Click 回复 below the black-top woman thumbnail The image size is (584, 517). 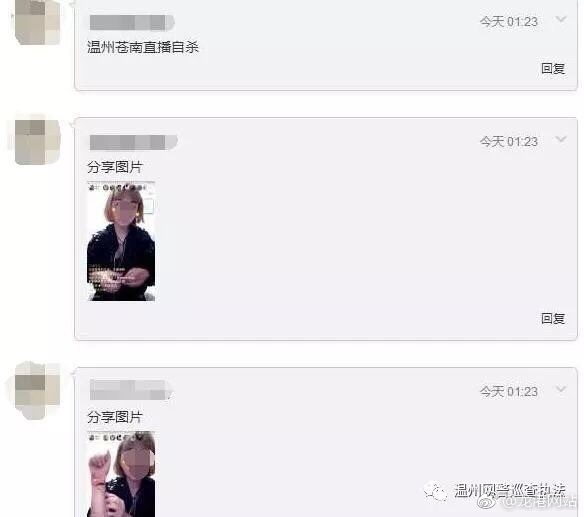click(553, 318)
